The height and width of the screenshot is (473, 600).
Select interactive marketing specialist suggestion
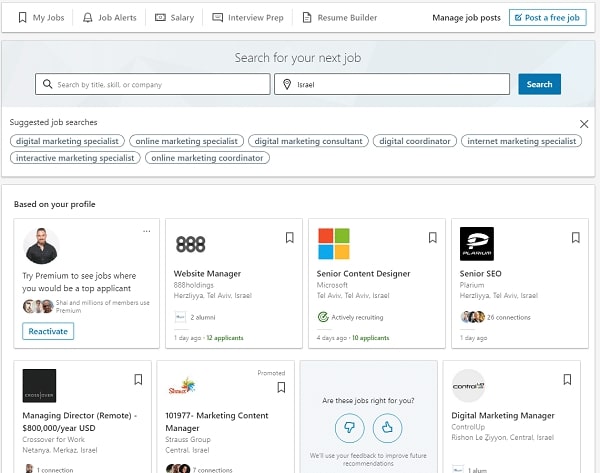point(75,158)
